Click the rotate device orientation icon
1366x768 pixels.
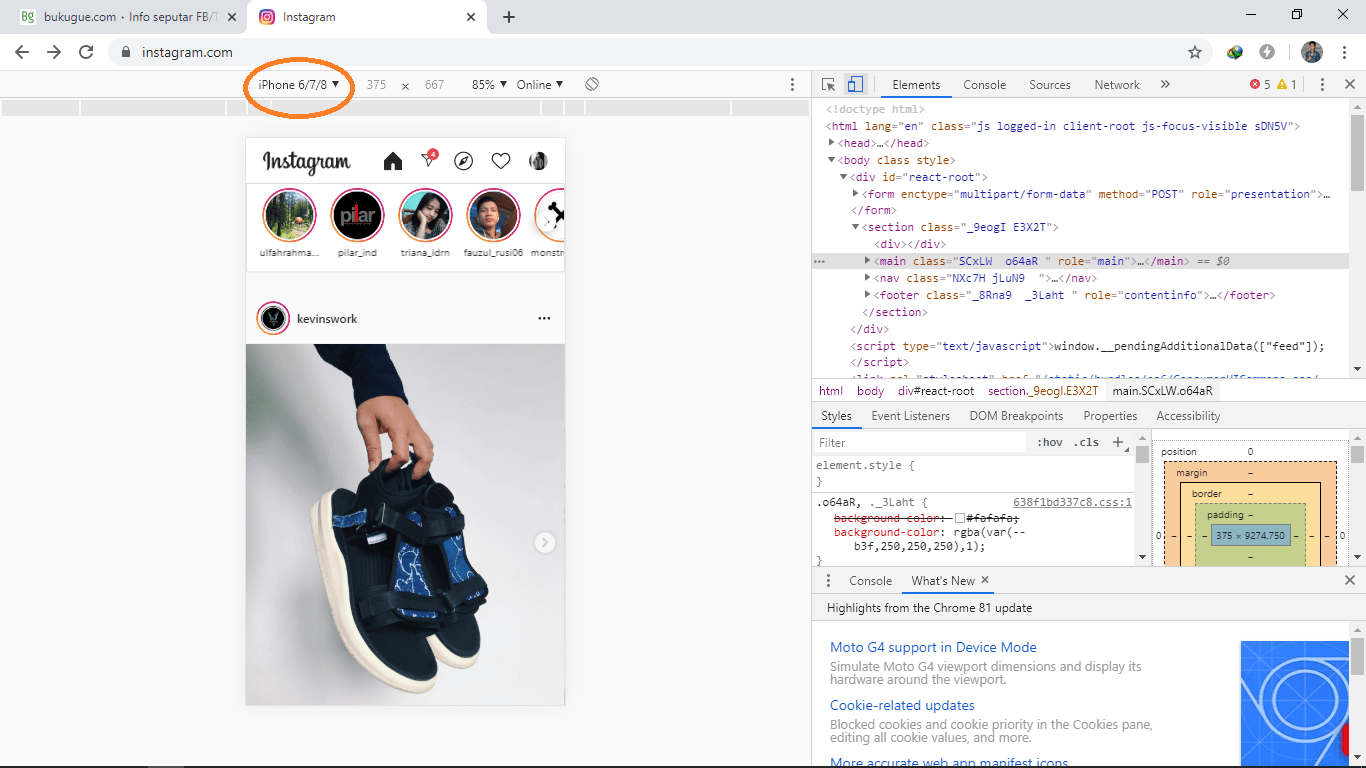click(x=592, y=85)
